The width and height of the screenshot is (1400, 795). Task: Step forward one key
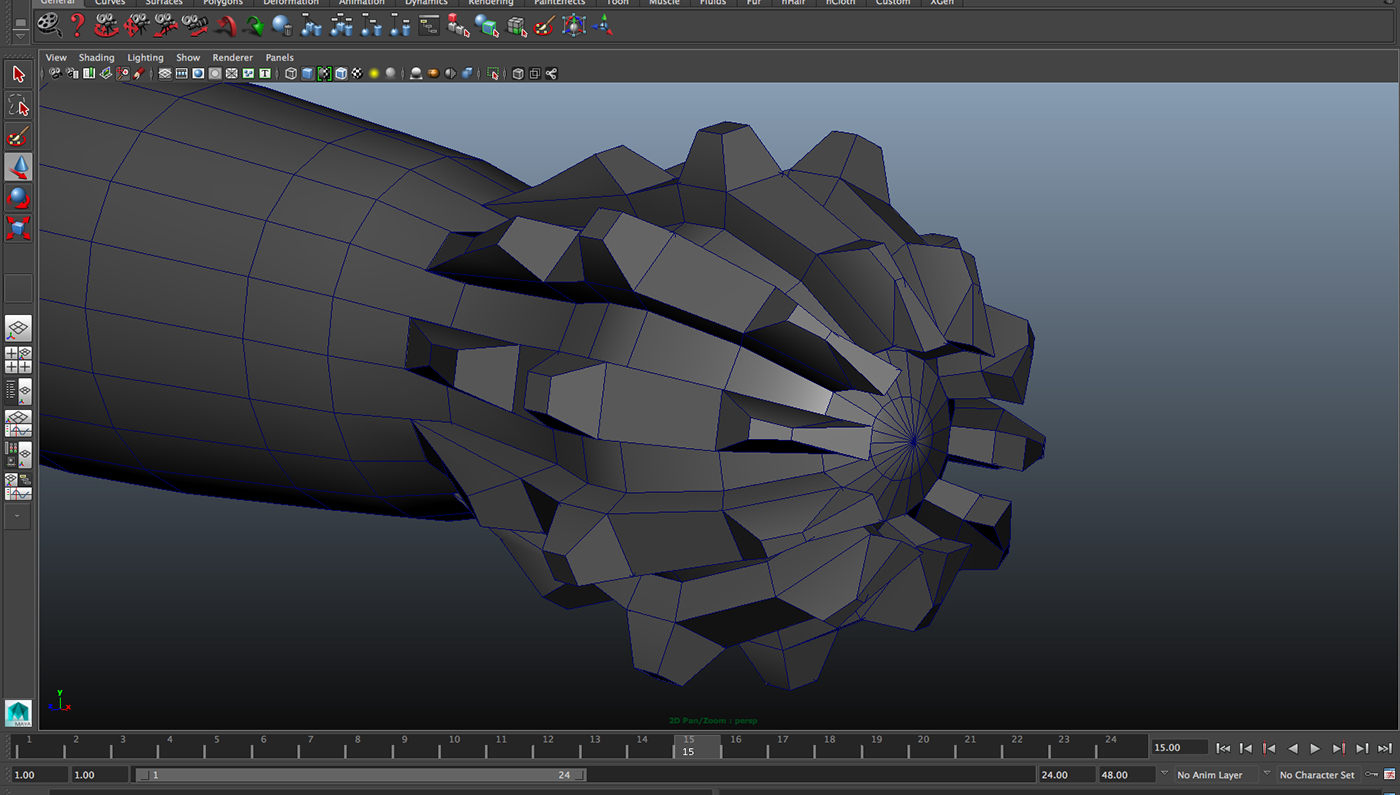(1338, 748)
